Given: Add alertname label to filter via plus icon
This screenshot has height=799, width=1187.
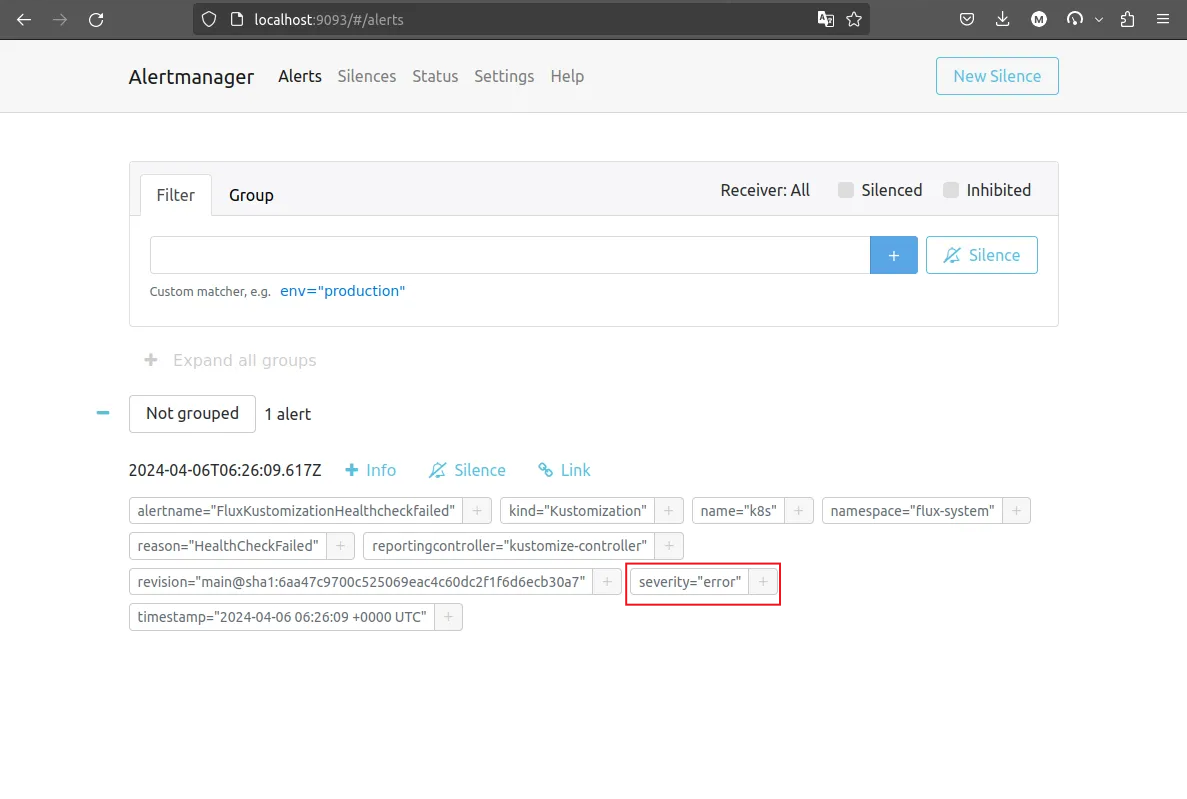Looking at the screenshot, I should coord(477,511).
